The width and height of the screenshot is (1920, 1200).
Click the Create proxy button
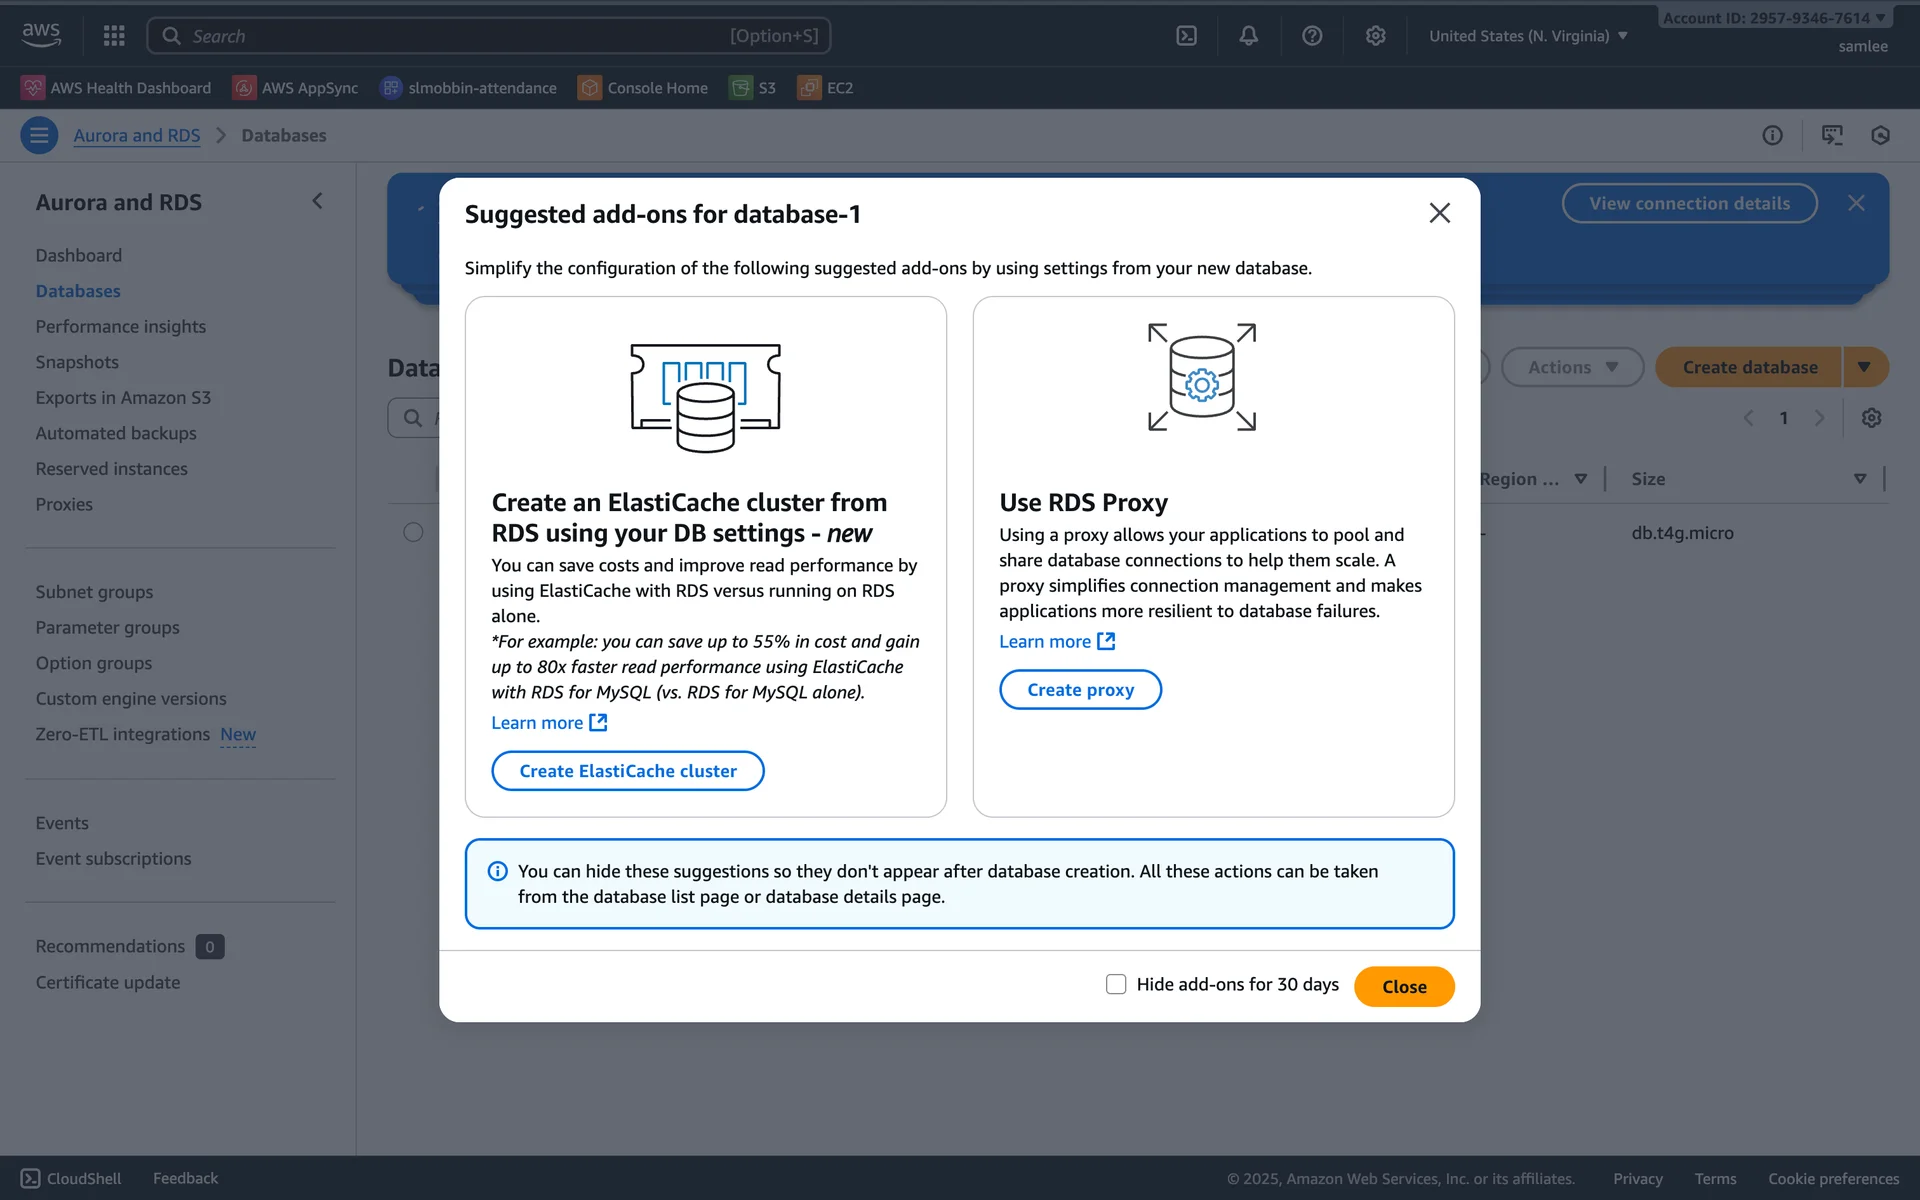tap(1080, 690)
